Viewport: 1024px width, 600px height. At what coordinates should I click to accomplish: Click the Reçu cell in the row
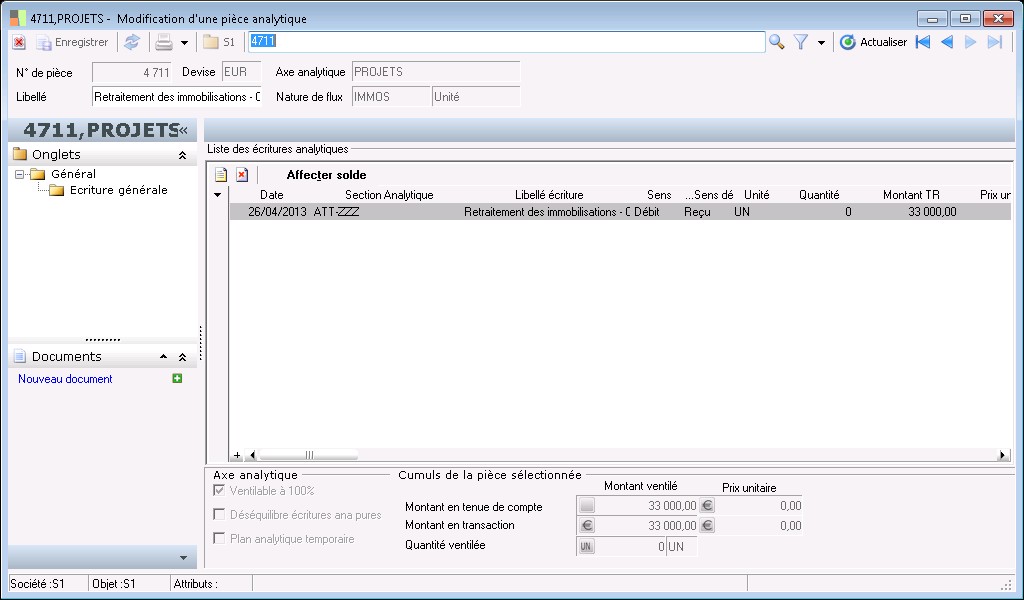[x=697, y=212]
